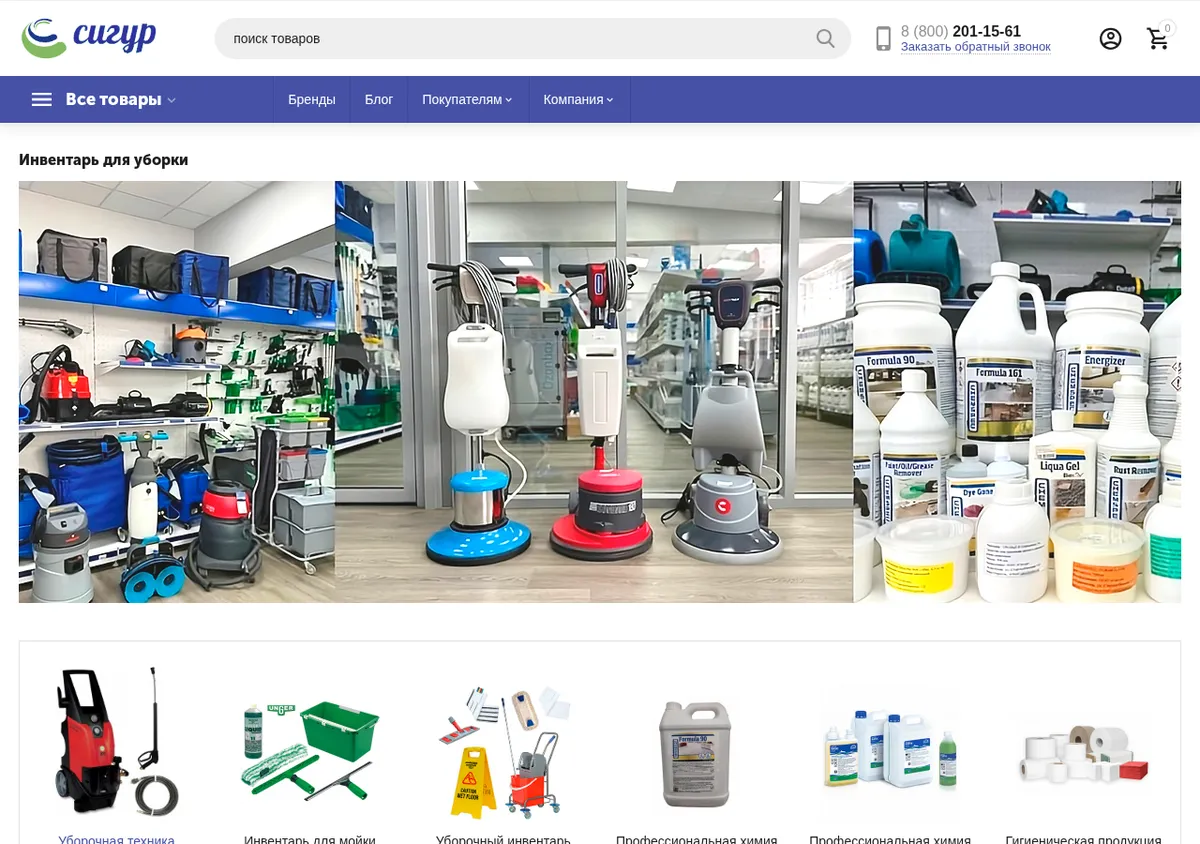The height and width of the screenshot is (844, 1200).
Task: Open the Блог menu item
Action: [379, 99]
